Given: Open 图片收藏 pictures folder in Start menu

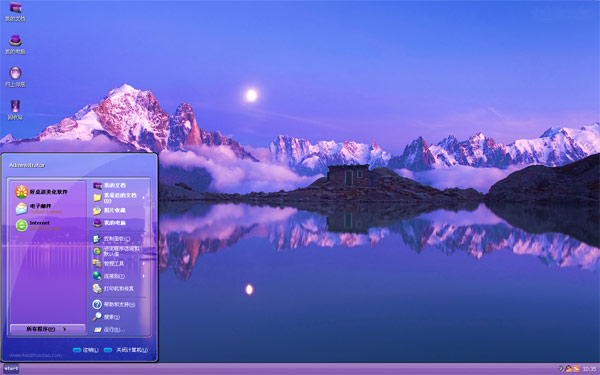Looking at the screenshot, I should pyautogui.click(x=109, y=210).
